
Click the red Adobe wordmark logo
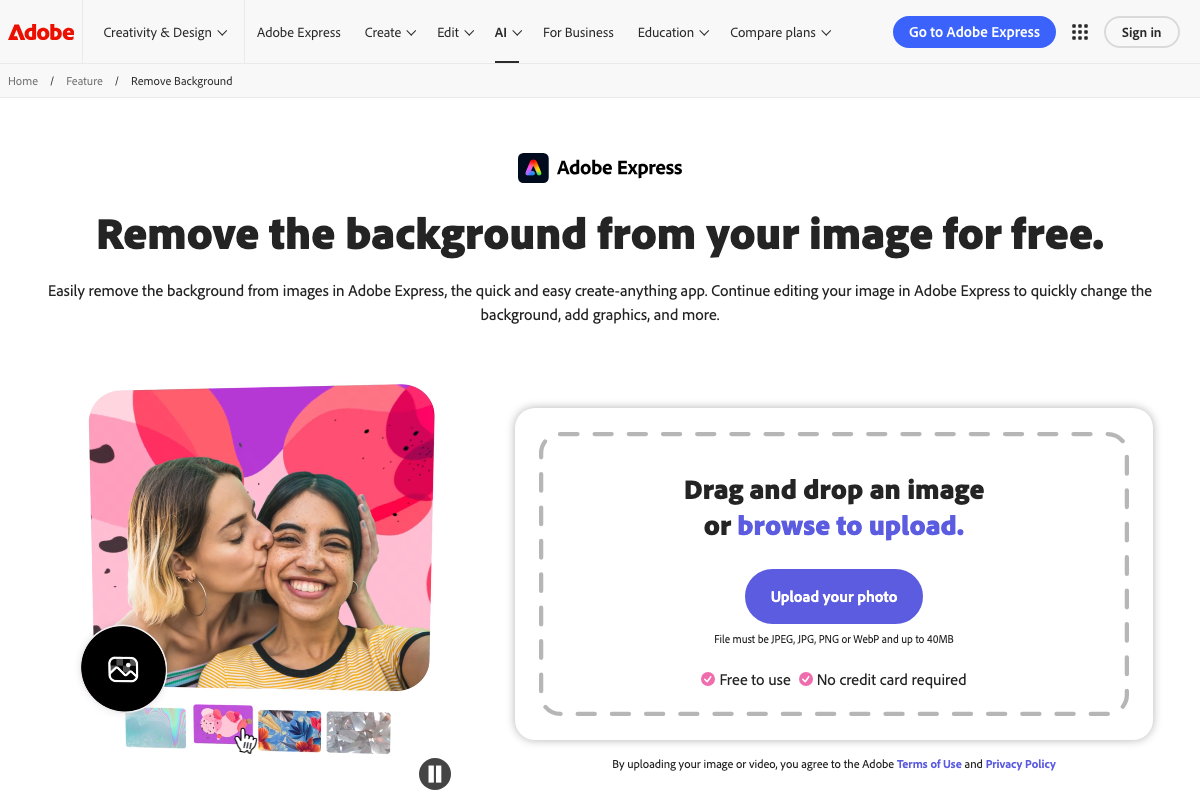[x=40, y=31]
